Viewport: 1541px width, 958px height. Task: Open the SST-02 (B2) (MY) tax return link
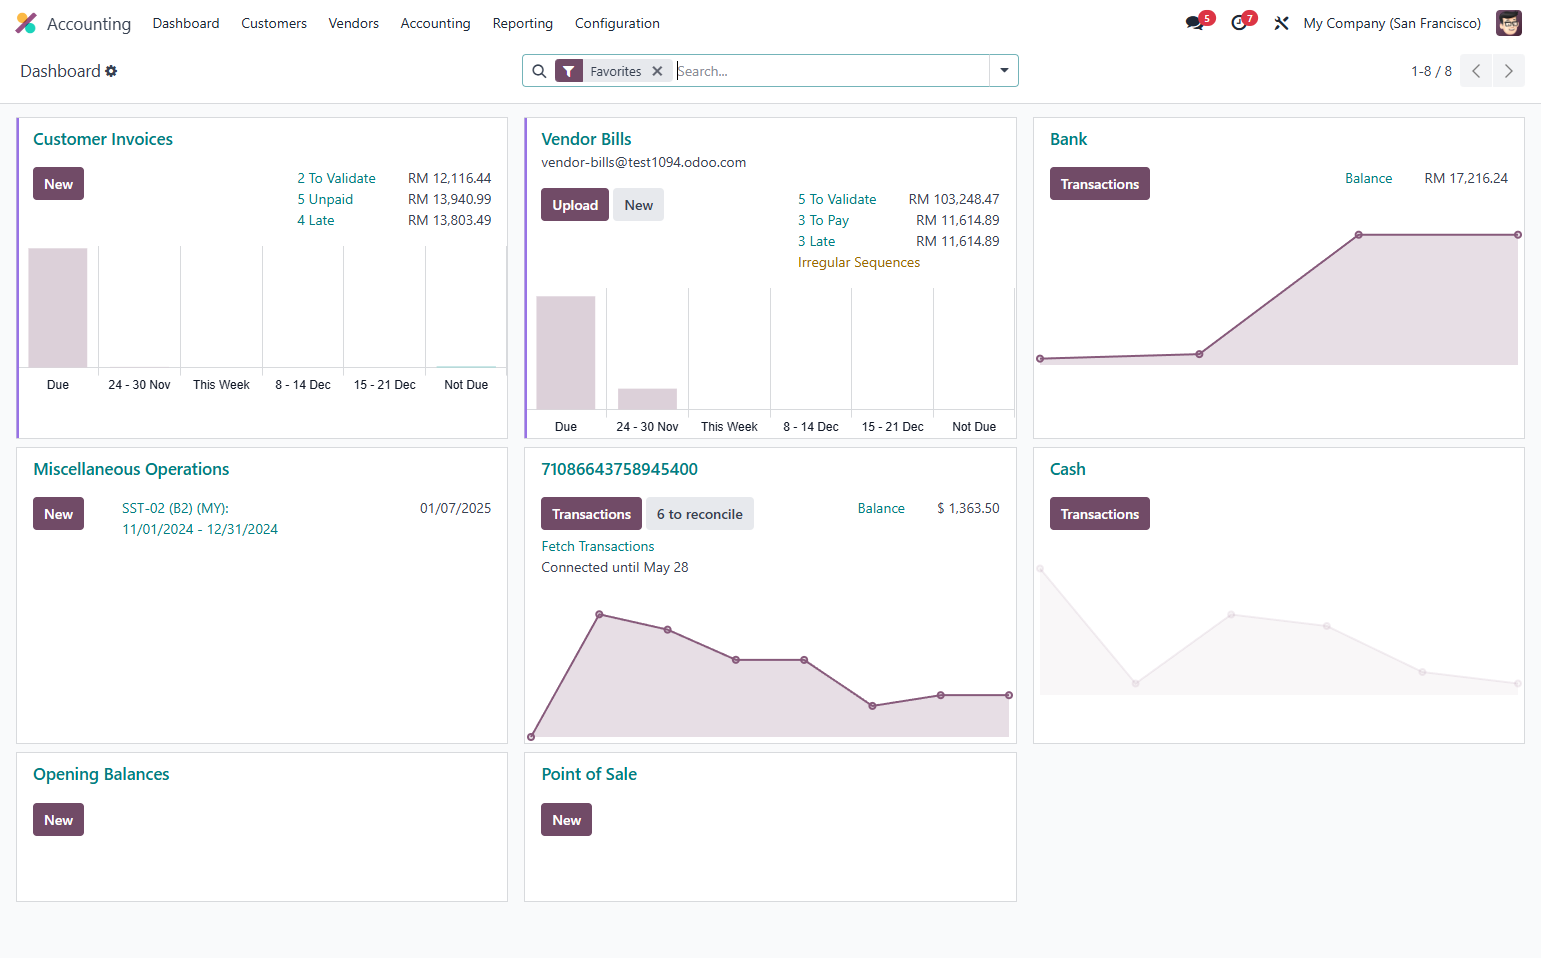pyautogui.click(x=200, y=519)
